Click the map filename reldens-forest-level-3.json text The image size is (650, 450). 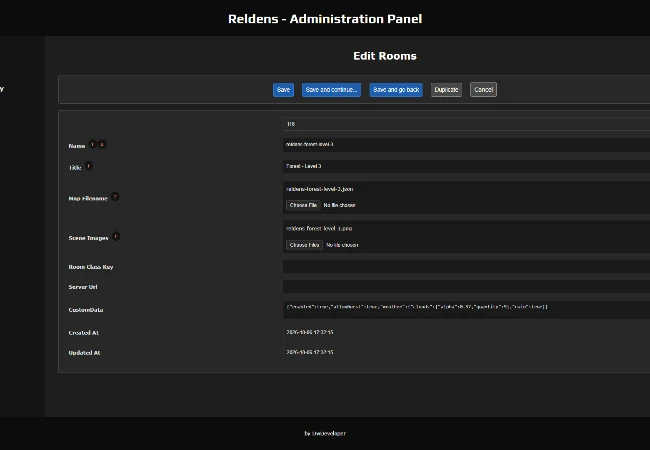point(320,189)
